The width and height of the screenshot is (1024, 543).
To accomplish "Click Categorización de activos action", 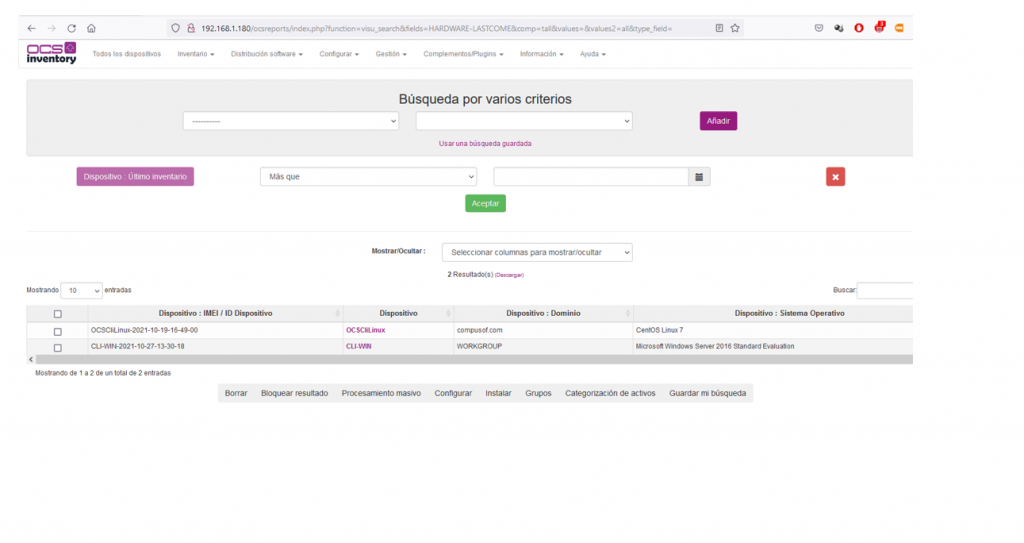I will 610,393.
